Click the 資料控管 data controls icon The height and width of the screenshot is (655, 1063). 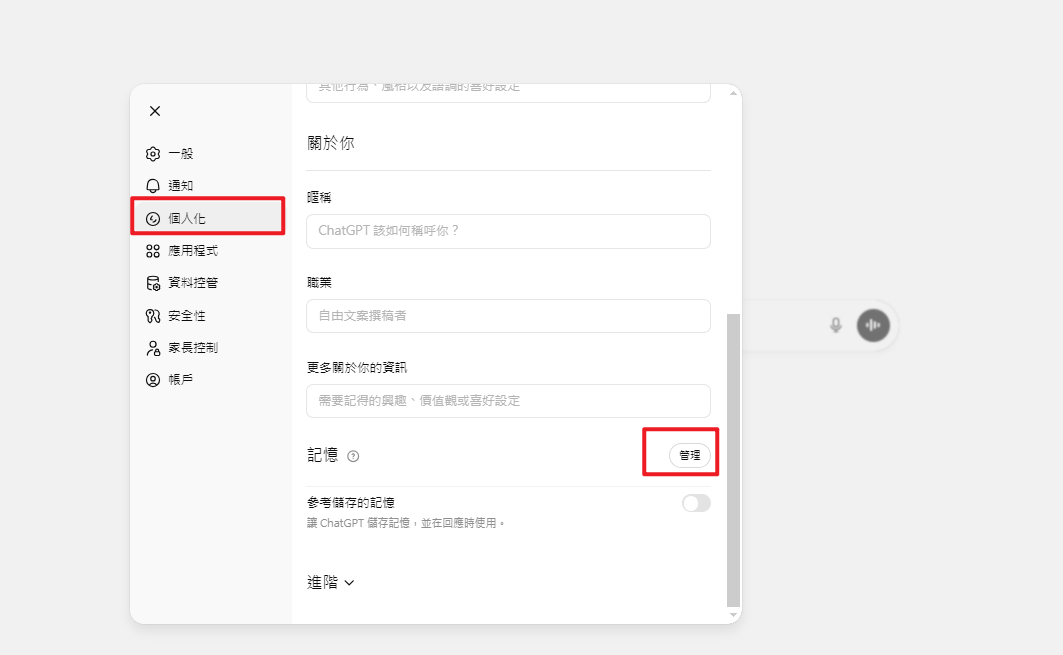pyautogui.click(x=153, y=283)
